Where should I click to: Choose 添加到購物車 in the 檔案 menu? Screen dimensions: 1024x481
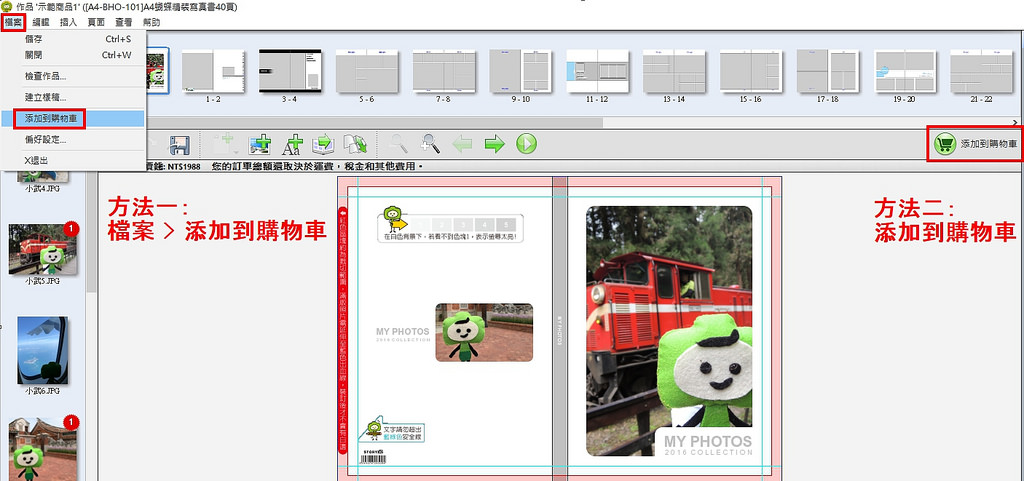tap(55, 119)
